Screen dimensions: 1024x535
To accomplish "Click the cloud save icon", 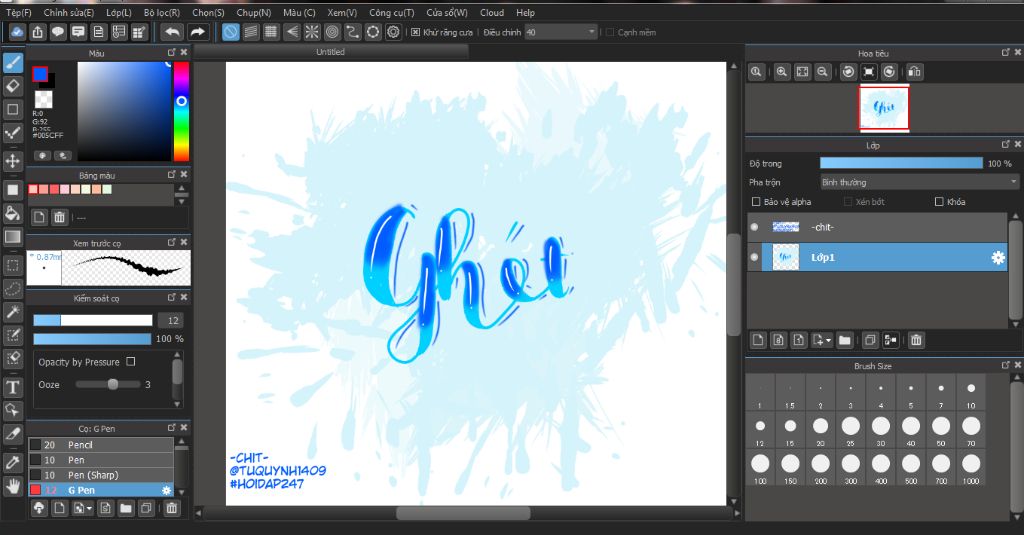I will pyautogui.click(x=17, y=32).
